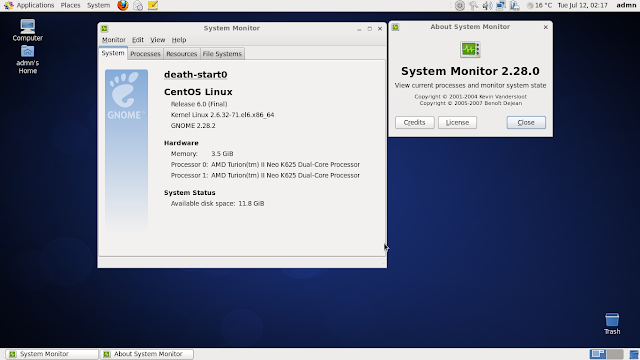Select the admn's Home folder icon
The width and height of the screenshot is (640, 360).
pyautogui.click(x=27, y=60)
